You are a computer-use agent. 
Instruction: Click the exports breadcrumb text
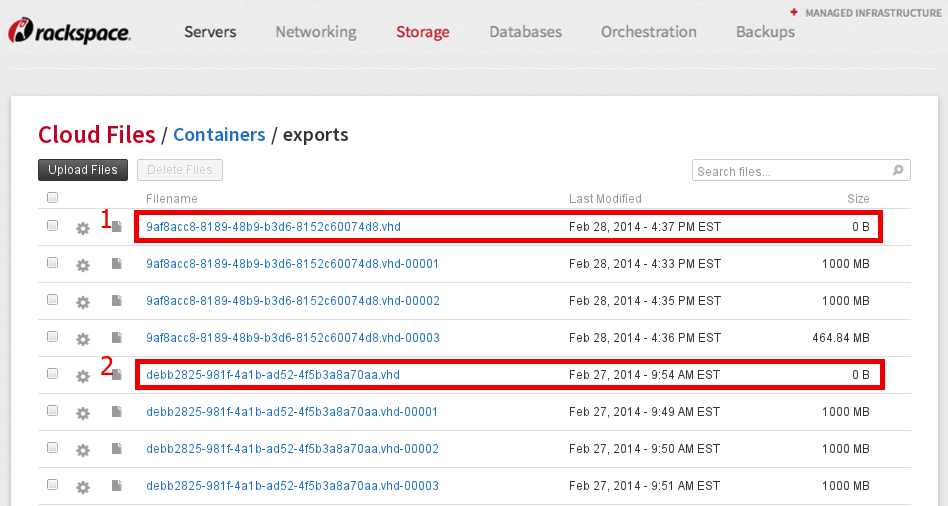[316, 134]
